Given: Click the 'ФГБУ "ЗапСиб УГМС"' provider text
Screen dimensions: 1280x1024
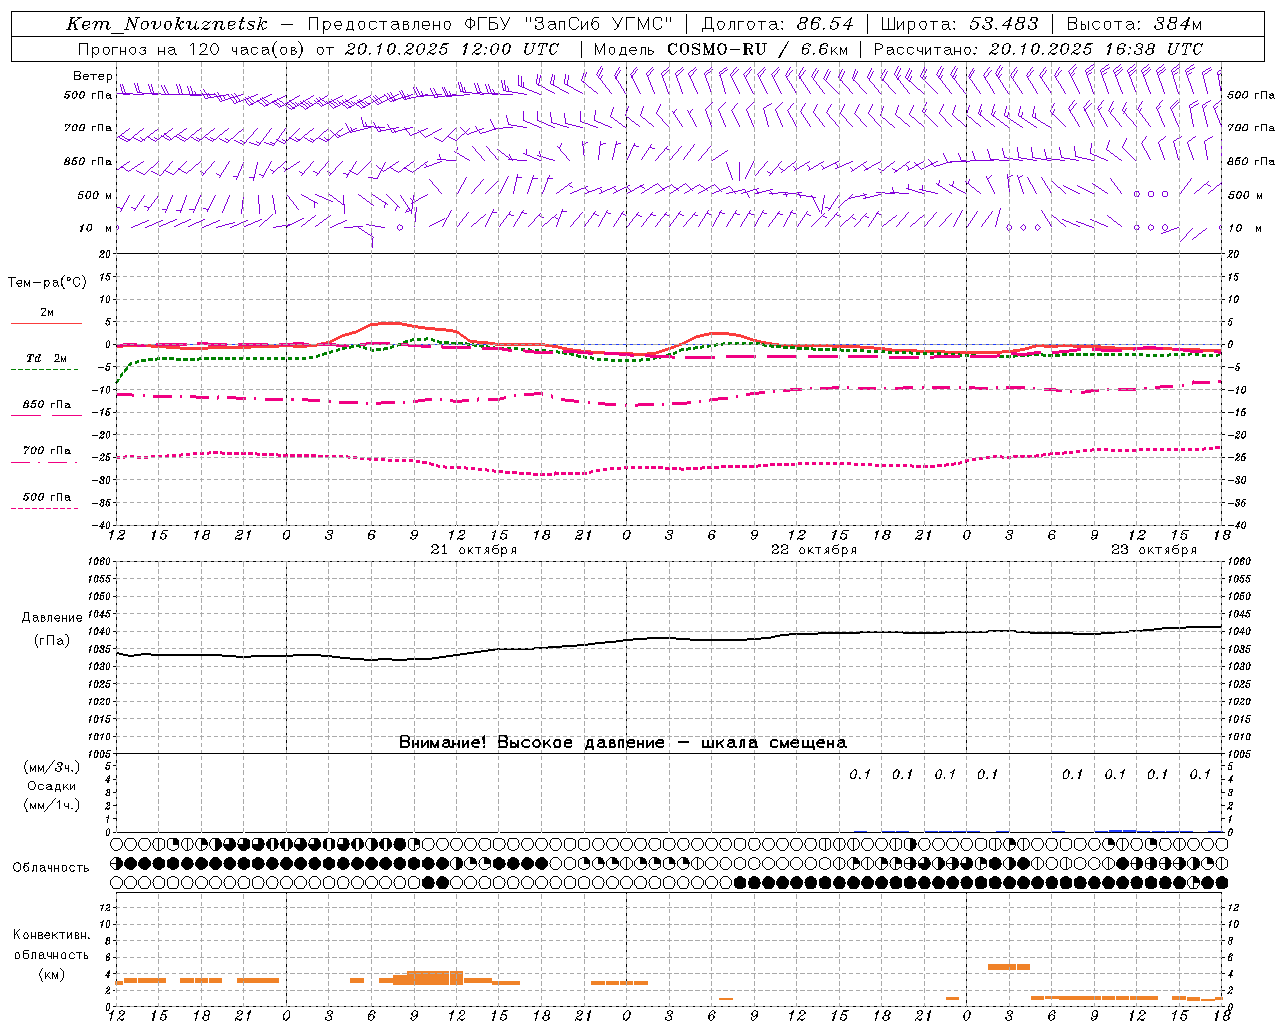Looking at the screenshot, I should pyautogui.click(x=569, y=24).
